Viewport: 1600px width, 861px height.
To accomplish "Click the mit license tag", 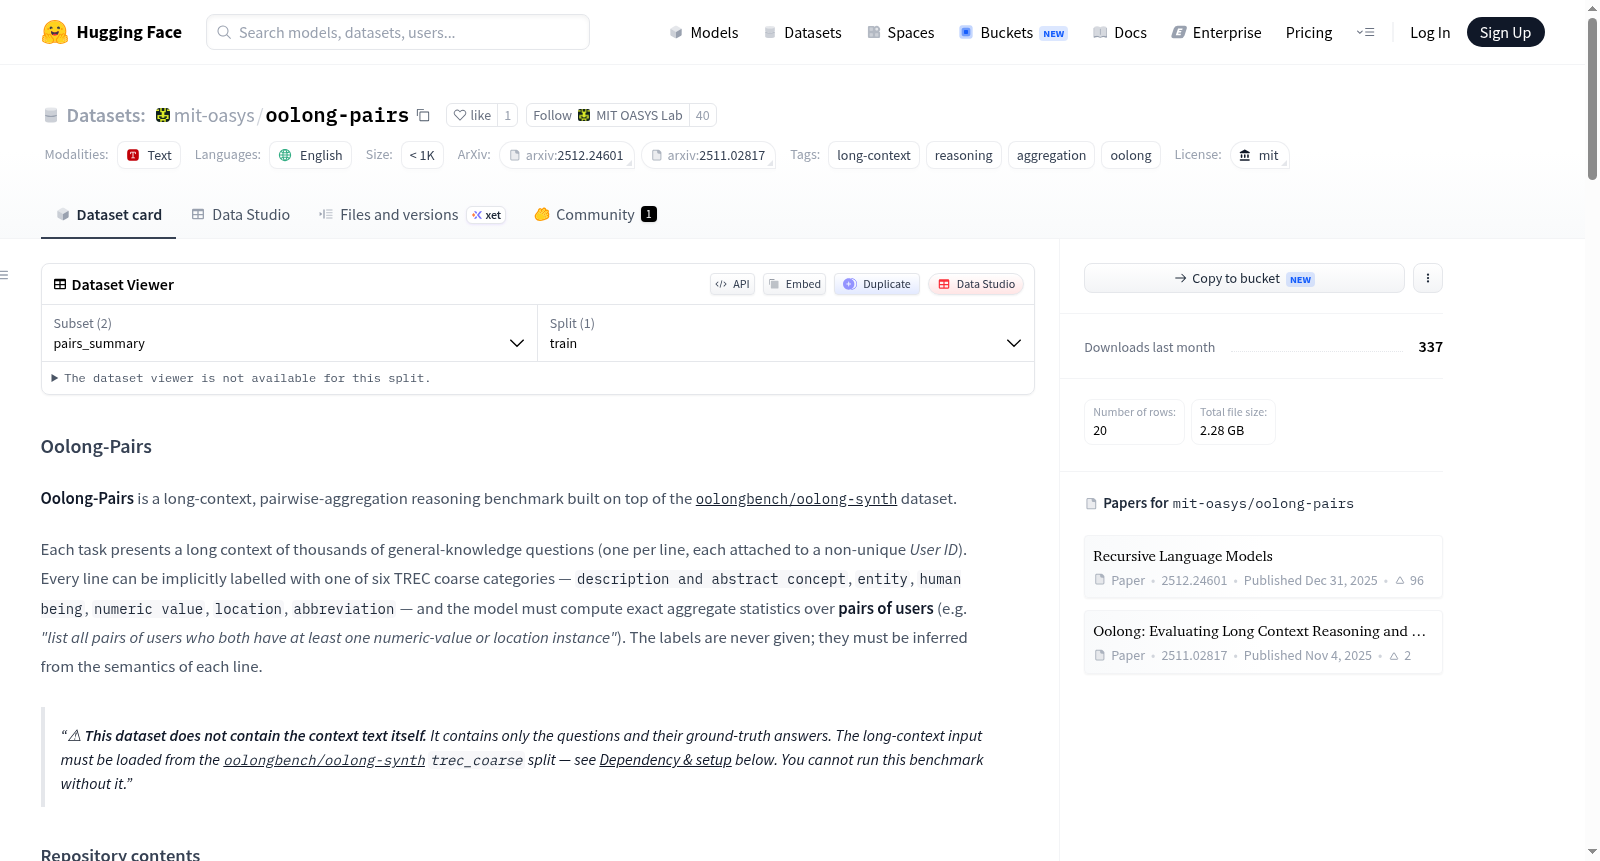I will click(1259, 155).
